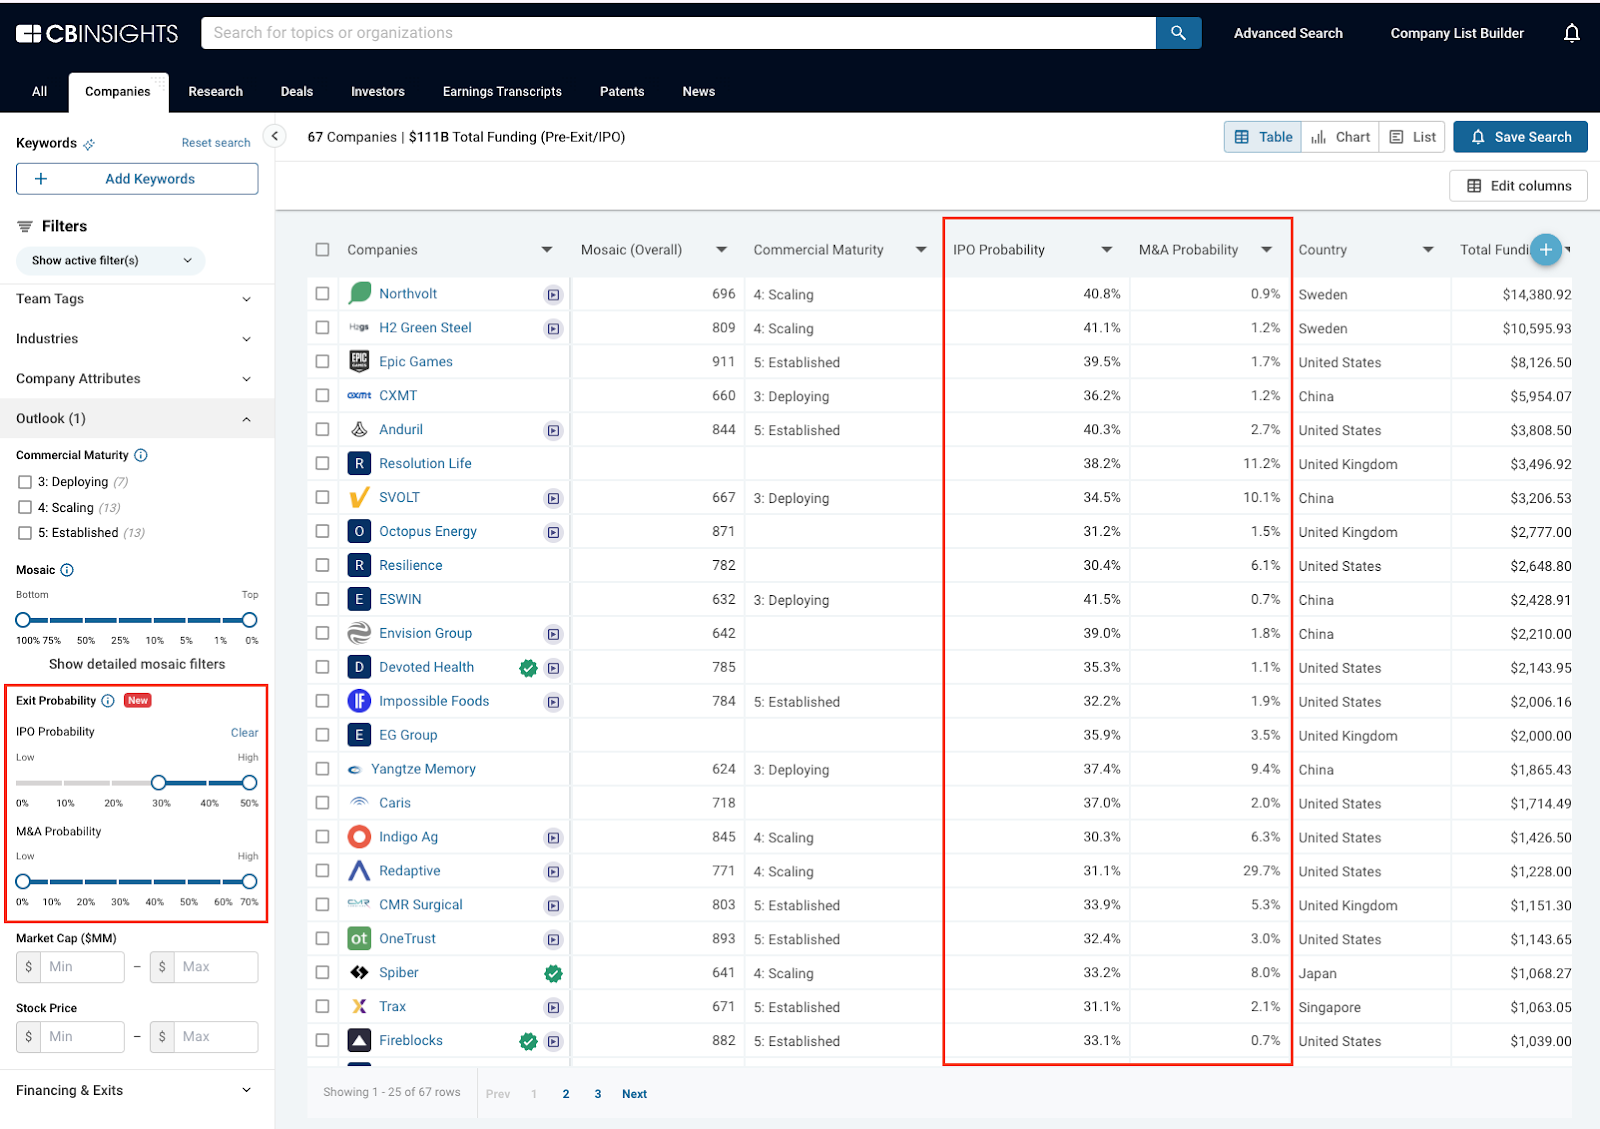This screenshot has width=1600, height=1129.
Task: Click the info icon beside Commercial Maturity
Action: (x=141, y=455)
